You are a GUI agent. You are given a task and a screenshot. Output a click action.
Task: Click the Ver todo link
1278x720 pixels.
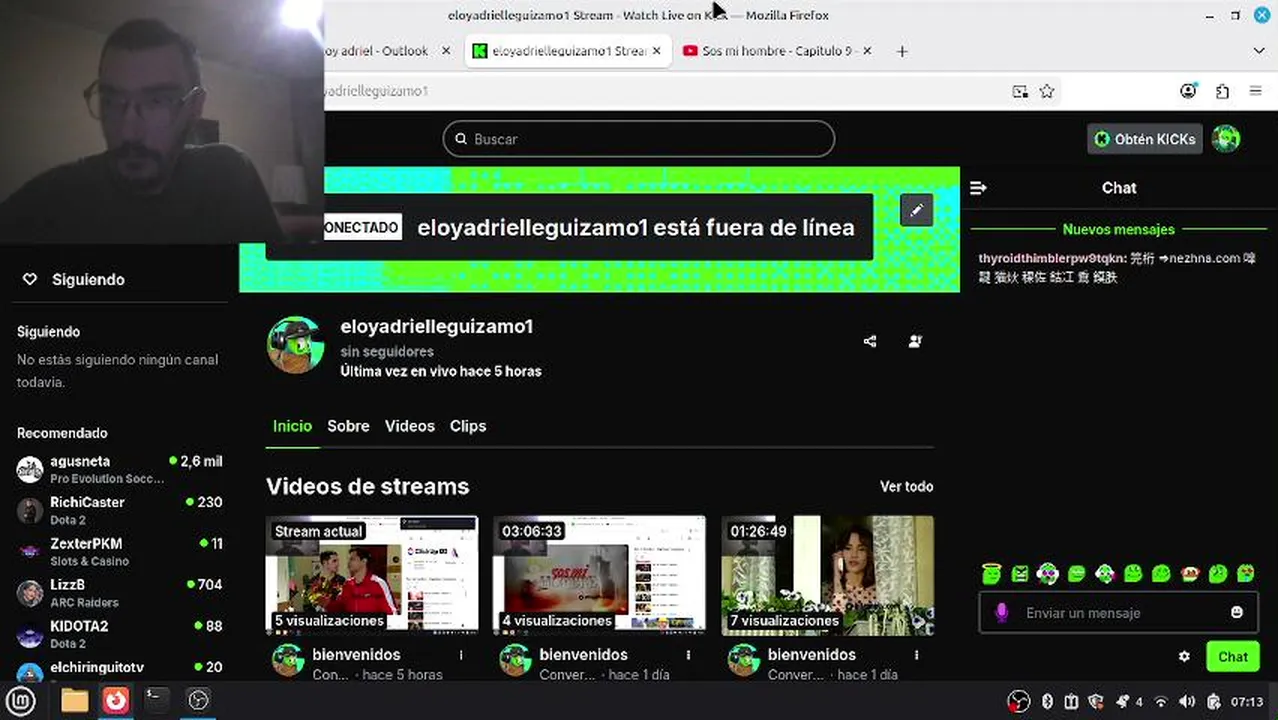[x=906, y=487]
